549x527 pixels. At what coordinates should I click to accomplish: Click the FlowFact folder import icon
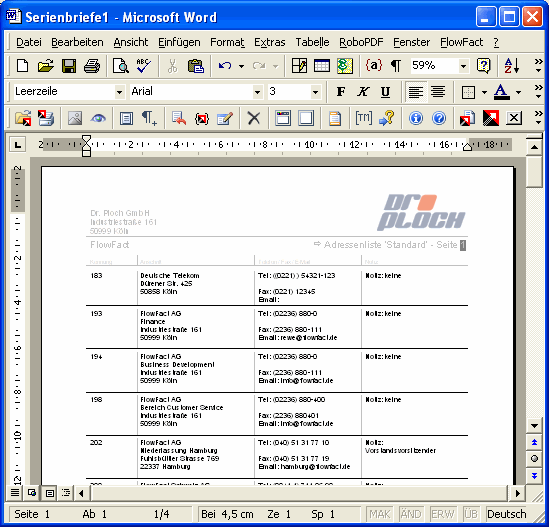[x=23, y=118]
